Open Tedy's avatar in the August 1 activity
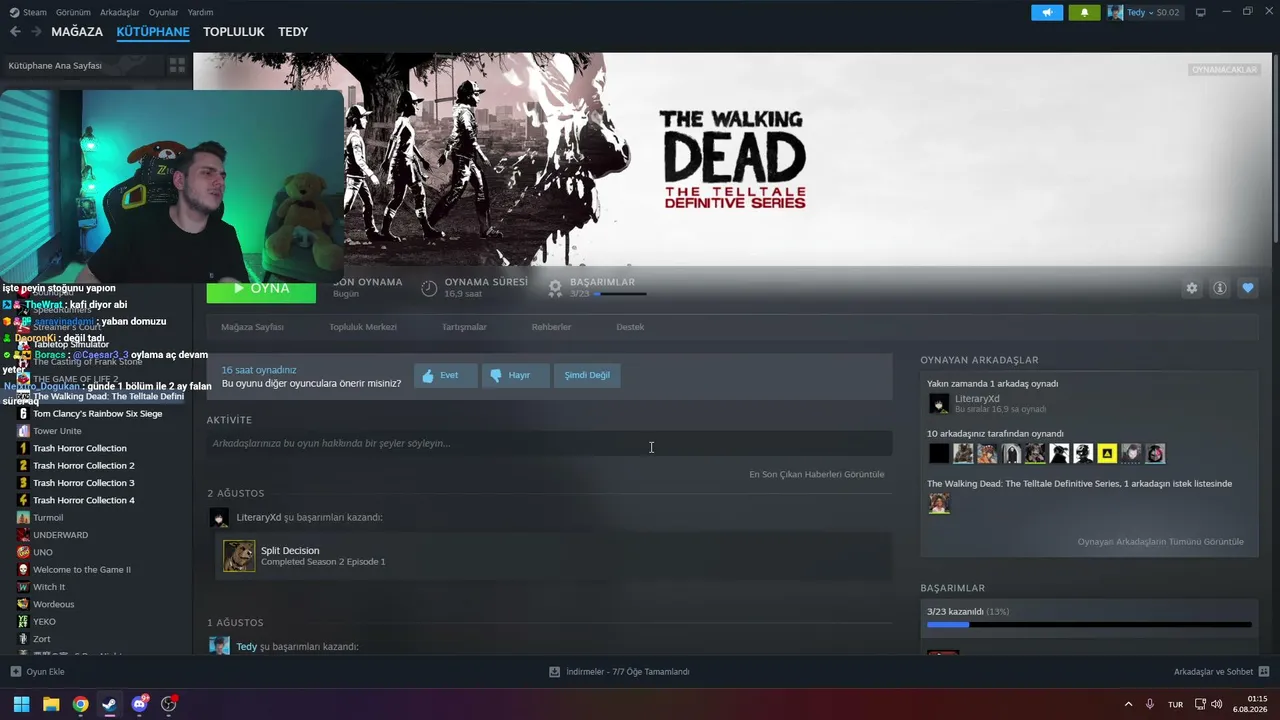The width and height of the screenshot is (1280, 720). 219,646
